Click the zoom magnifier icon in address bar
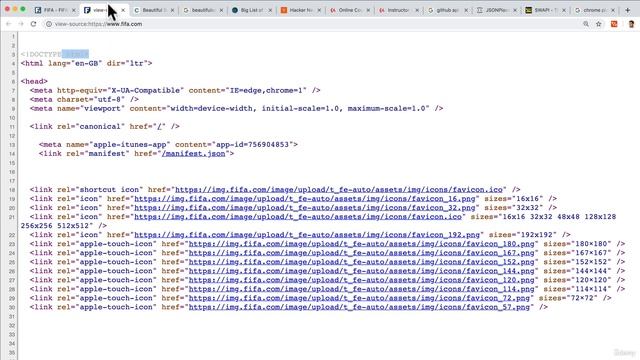The image size is (640, 360). coord(586,24)
